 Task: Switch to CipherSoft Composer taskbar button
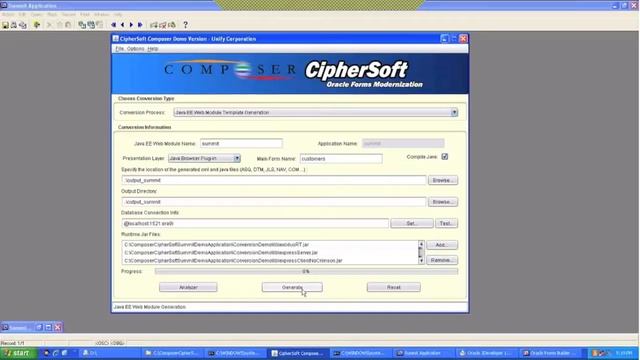click(297, 353)
